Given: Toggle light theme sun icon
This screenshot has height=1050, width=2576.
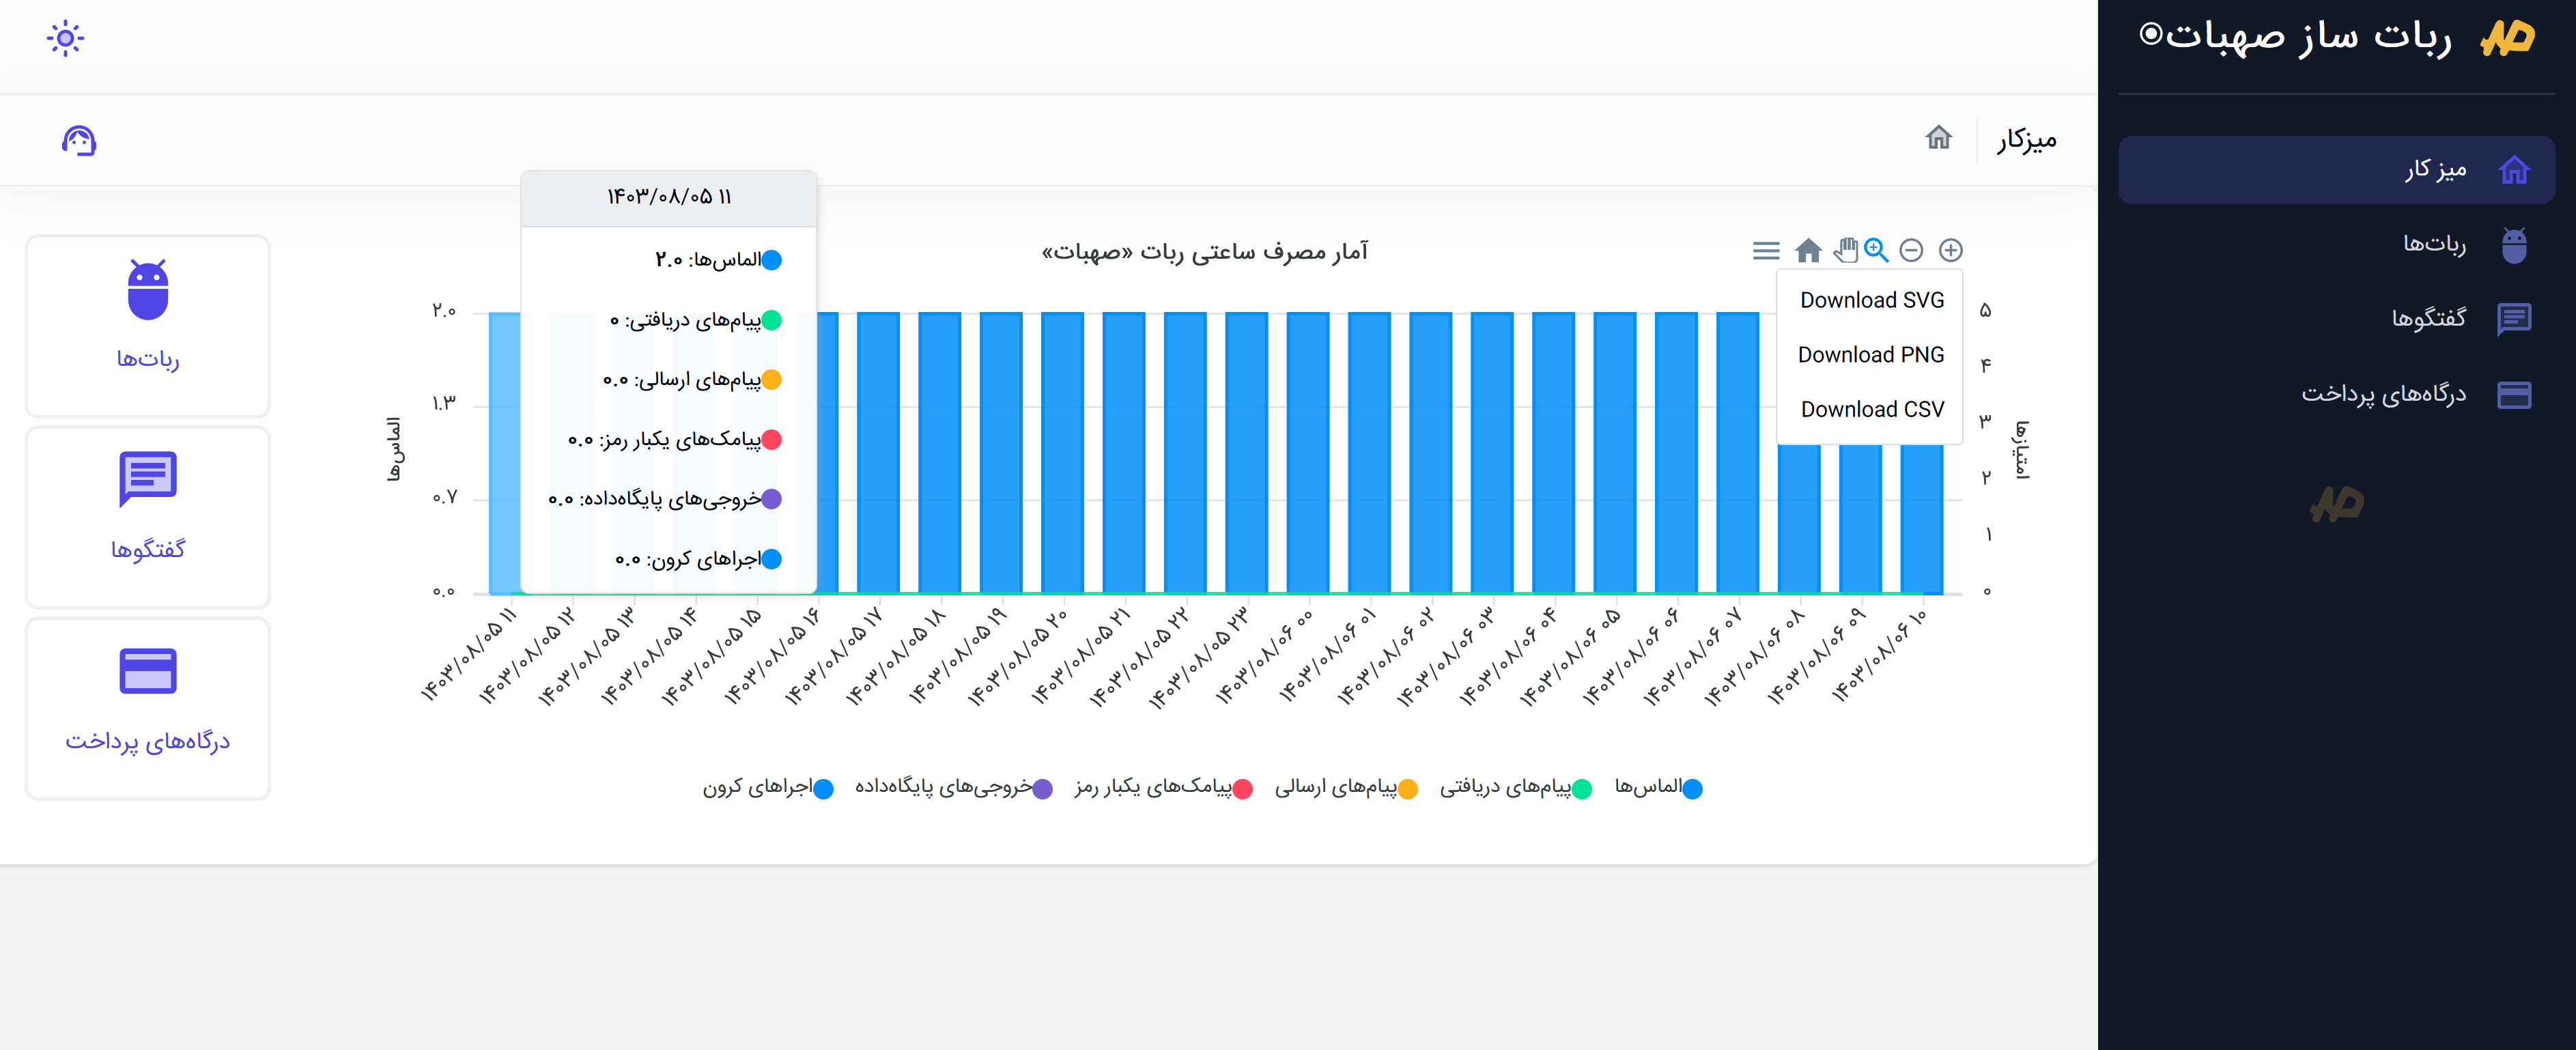Looking at the screenshot, I should click(x=65, y=39).
